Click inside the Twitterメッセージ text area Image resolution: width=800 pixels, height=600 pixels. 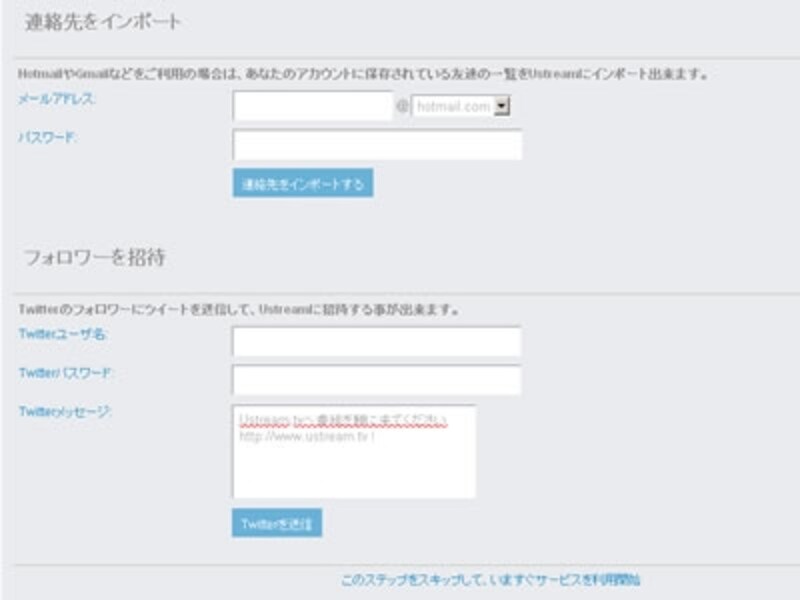click(354, 451)
